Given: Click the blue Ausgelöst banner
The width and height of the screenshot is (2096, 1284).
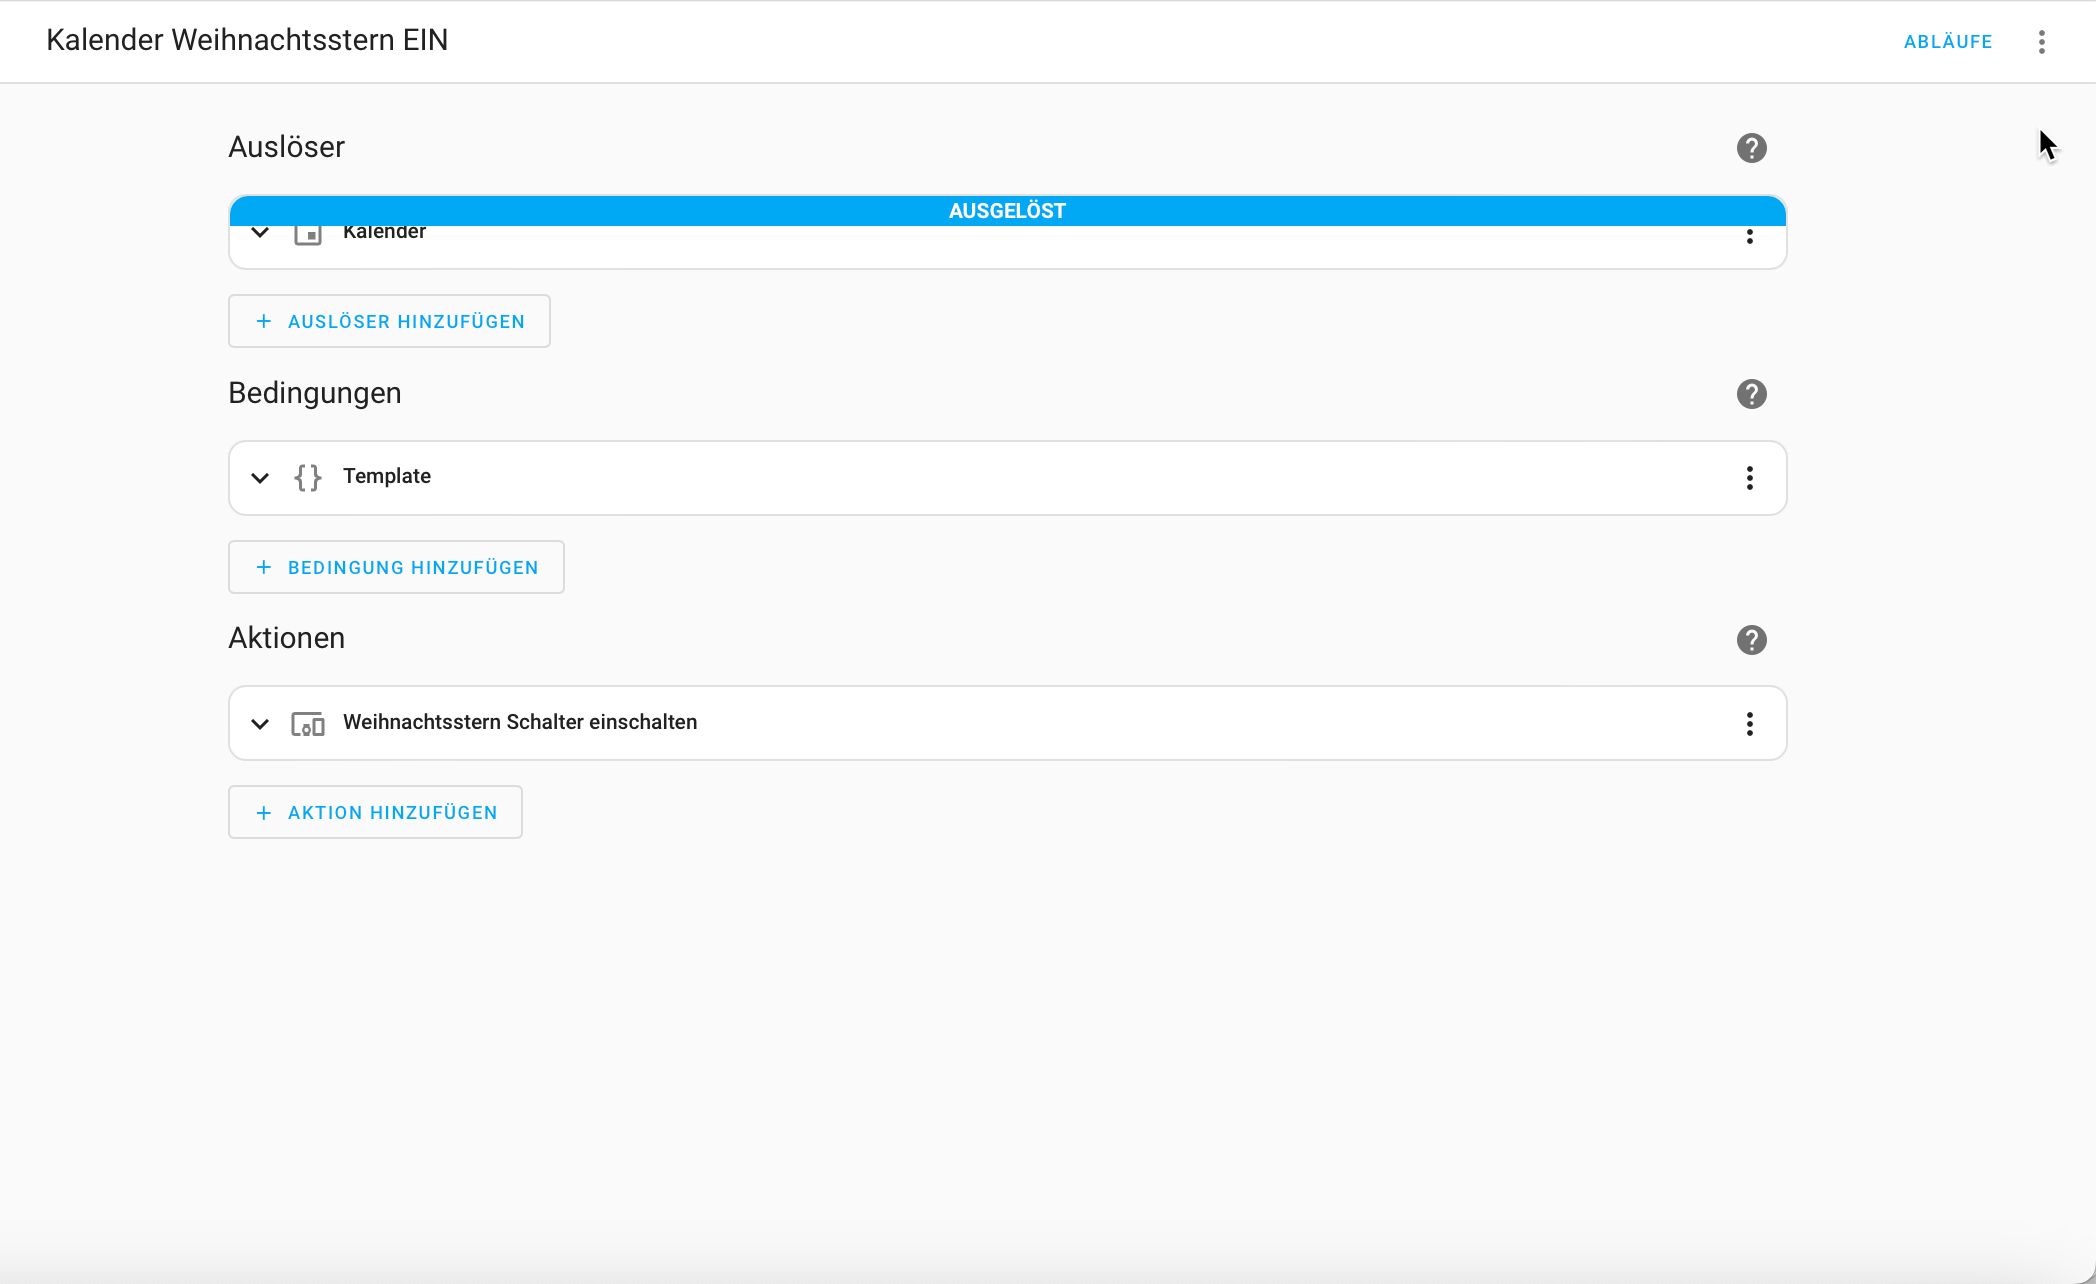Looking at the screenshot, I should pos(1007,211).
